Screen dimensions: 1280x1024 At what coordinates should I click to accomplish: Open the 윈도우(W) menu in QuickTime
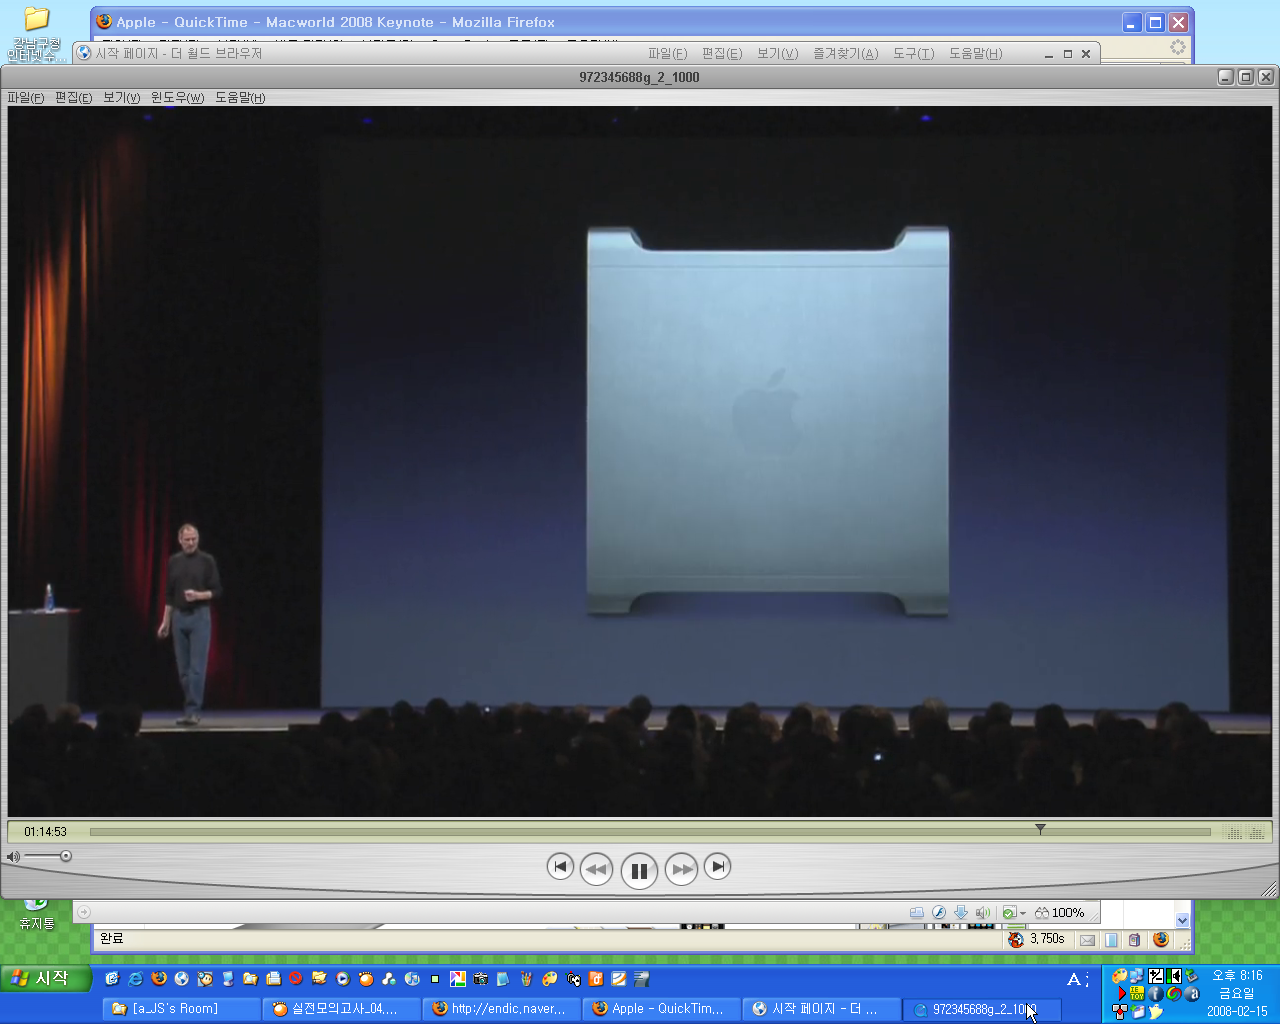coord(177,98)
